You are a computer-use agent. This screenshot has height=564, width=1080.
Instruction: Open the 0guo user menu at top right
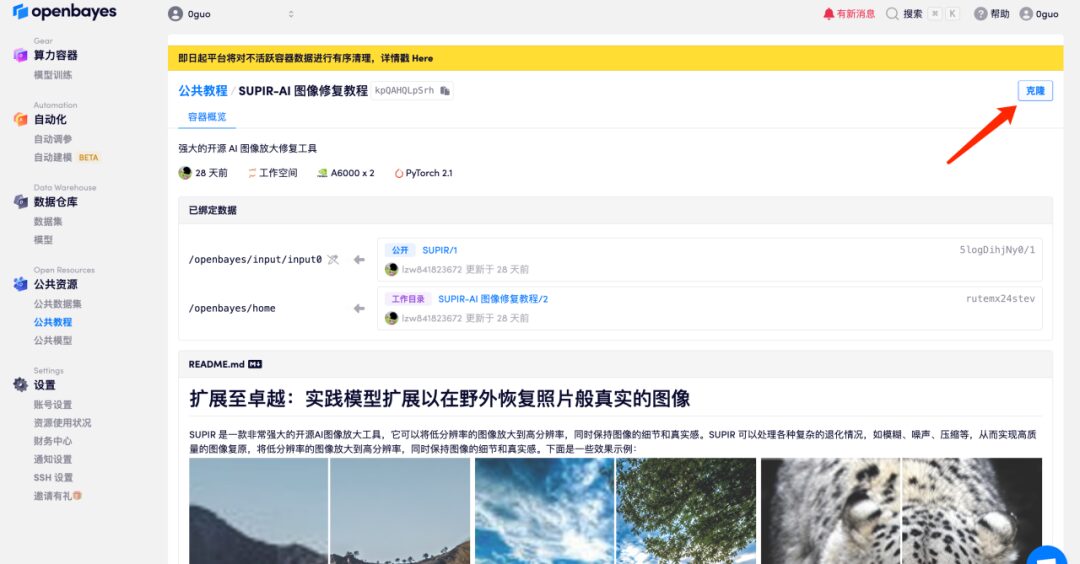point(1039,14)
